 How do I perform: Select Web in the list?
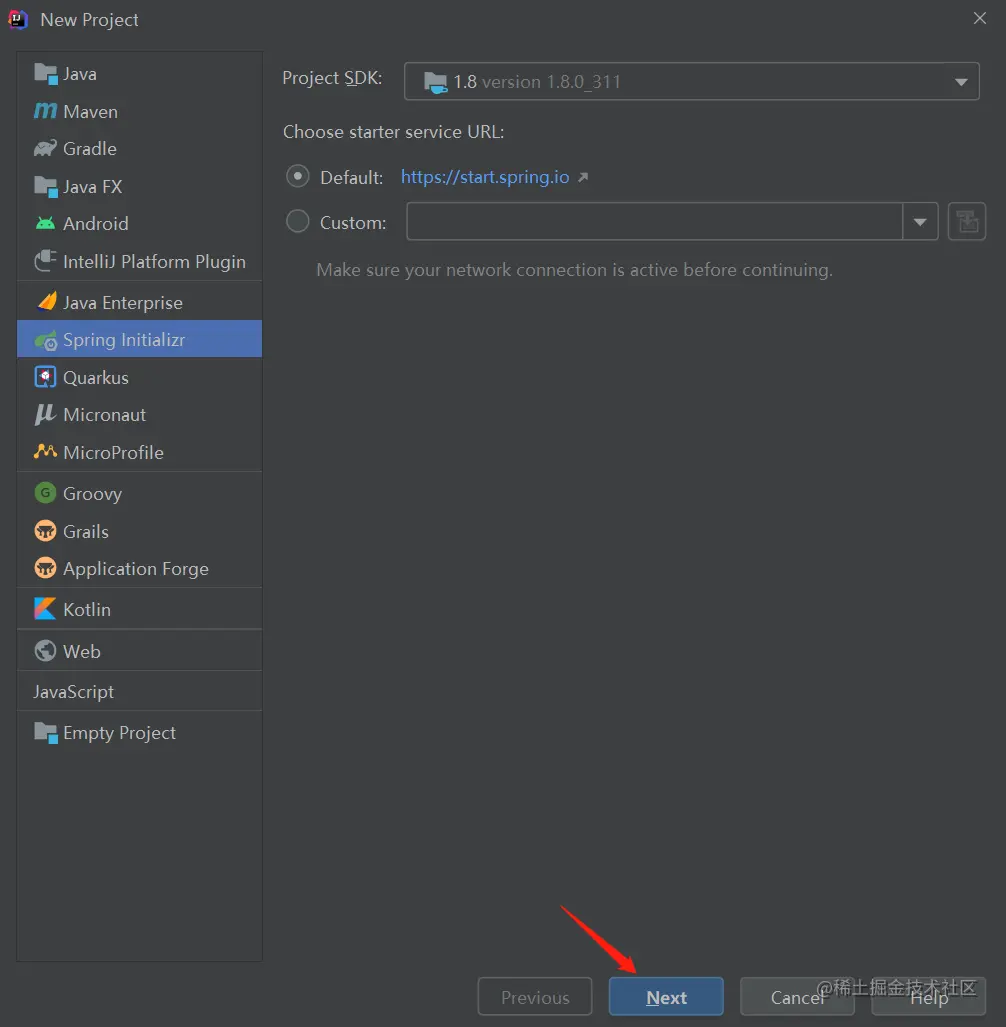point(140,651)
